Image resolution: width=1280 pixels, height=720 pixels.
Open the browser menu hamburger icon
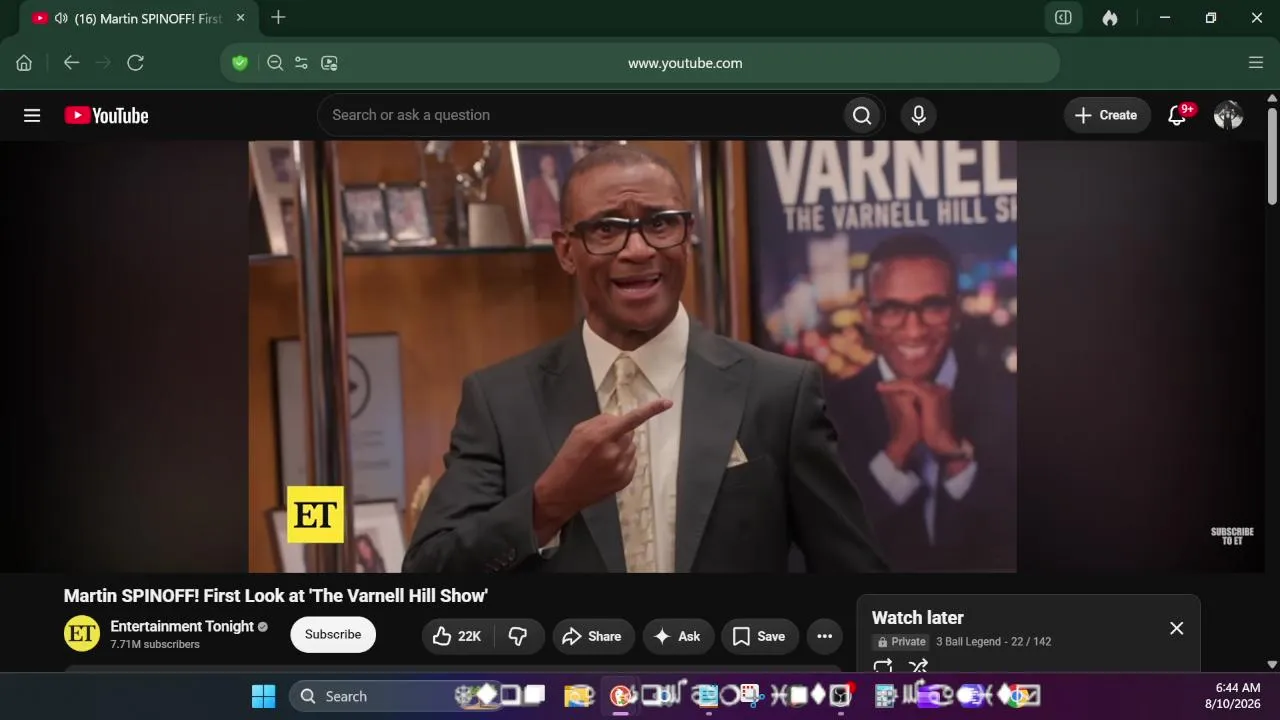click(1256, 63)
